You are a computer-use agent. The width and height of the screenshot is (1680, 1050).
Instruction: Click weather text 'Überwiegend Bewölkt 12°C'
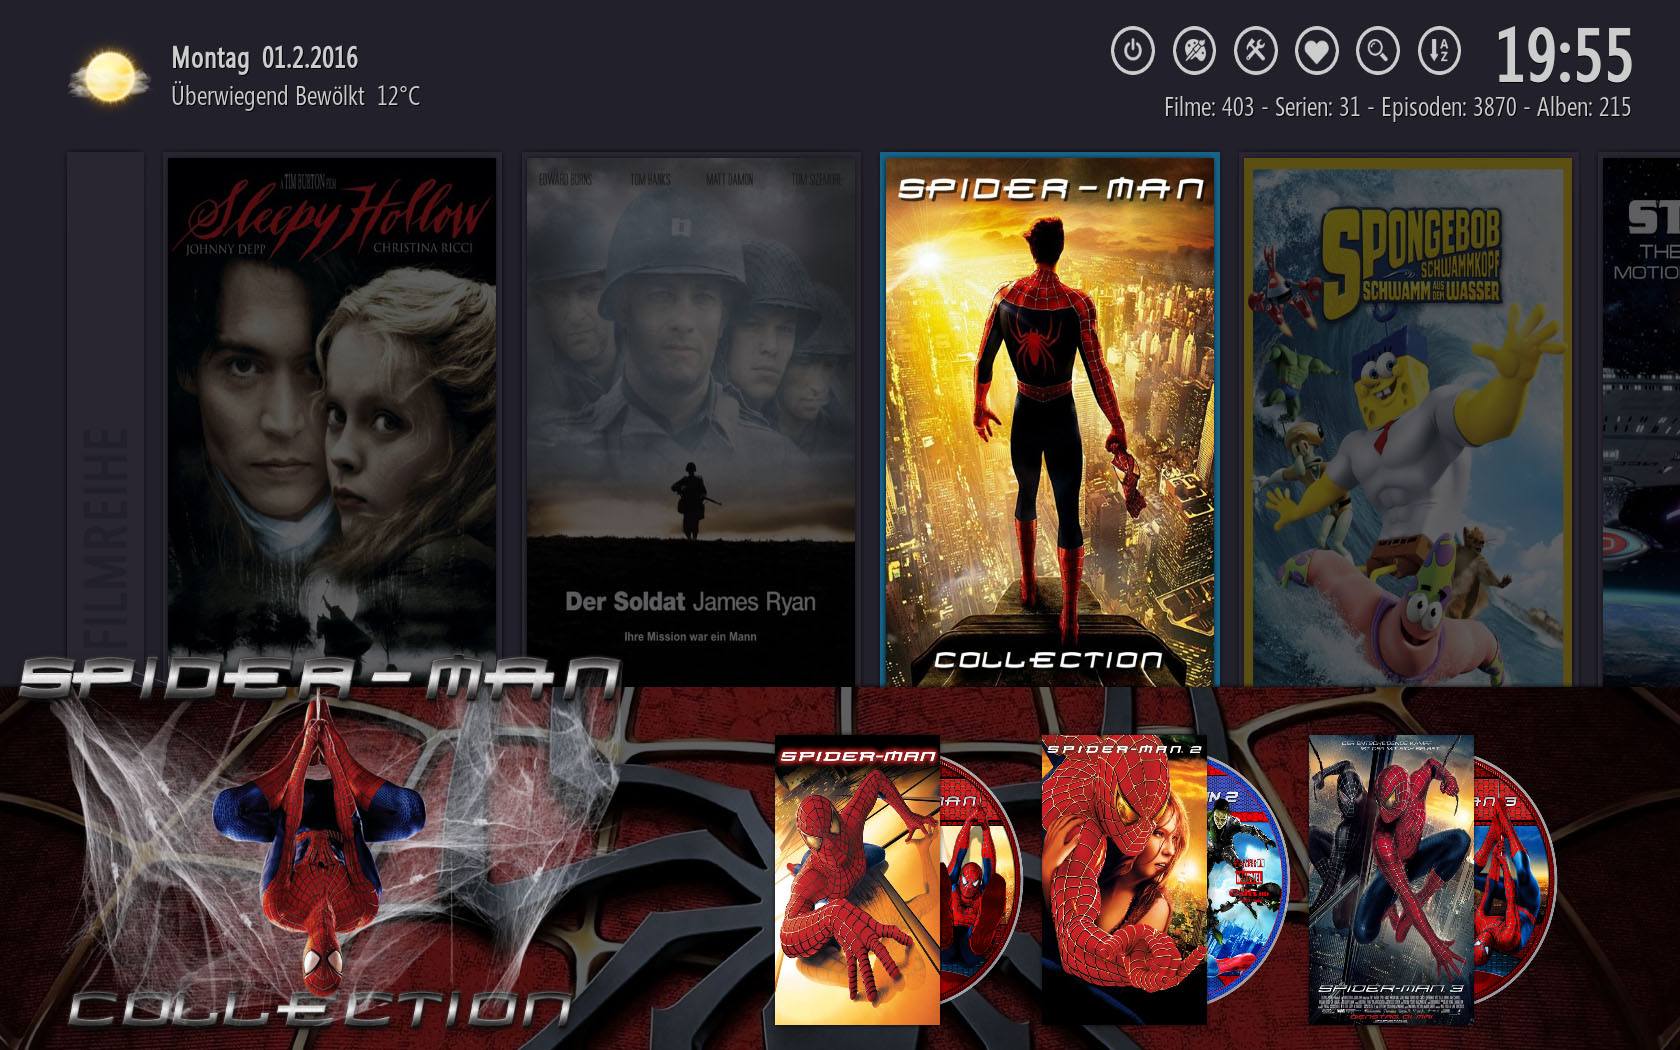click(x=296, y=96)
